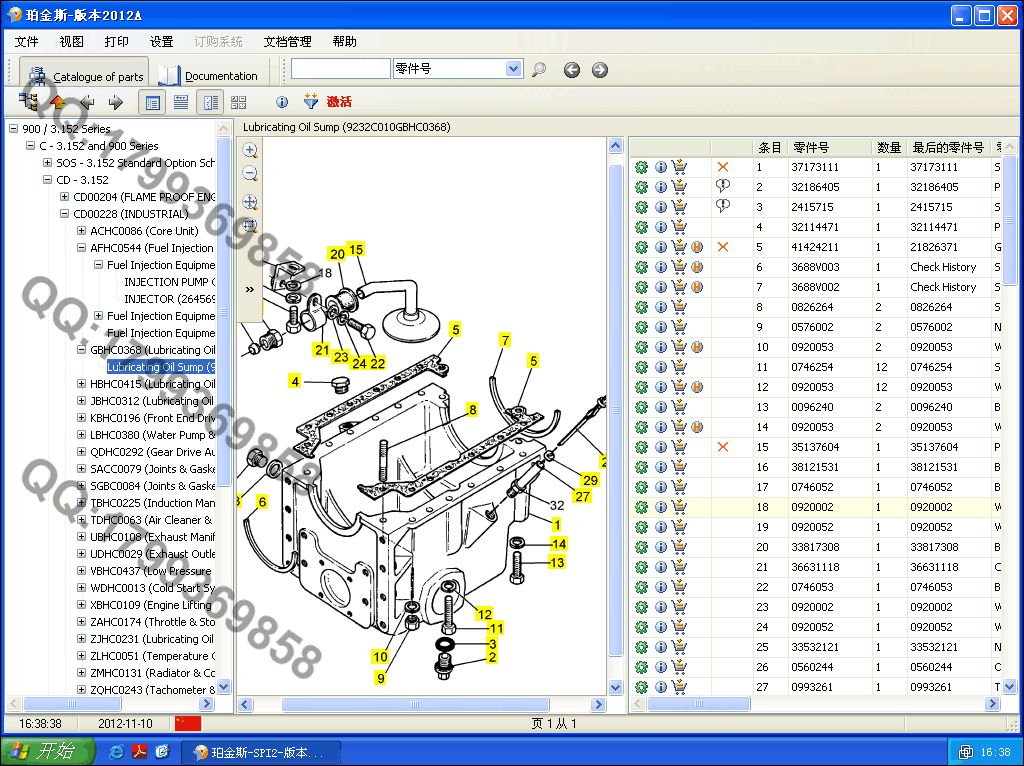This screenshot has width=1024, height=766.
Task: Open the 零件号 search type dropdown
Action: [x=514, y=69]
